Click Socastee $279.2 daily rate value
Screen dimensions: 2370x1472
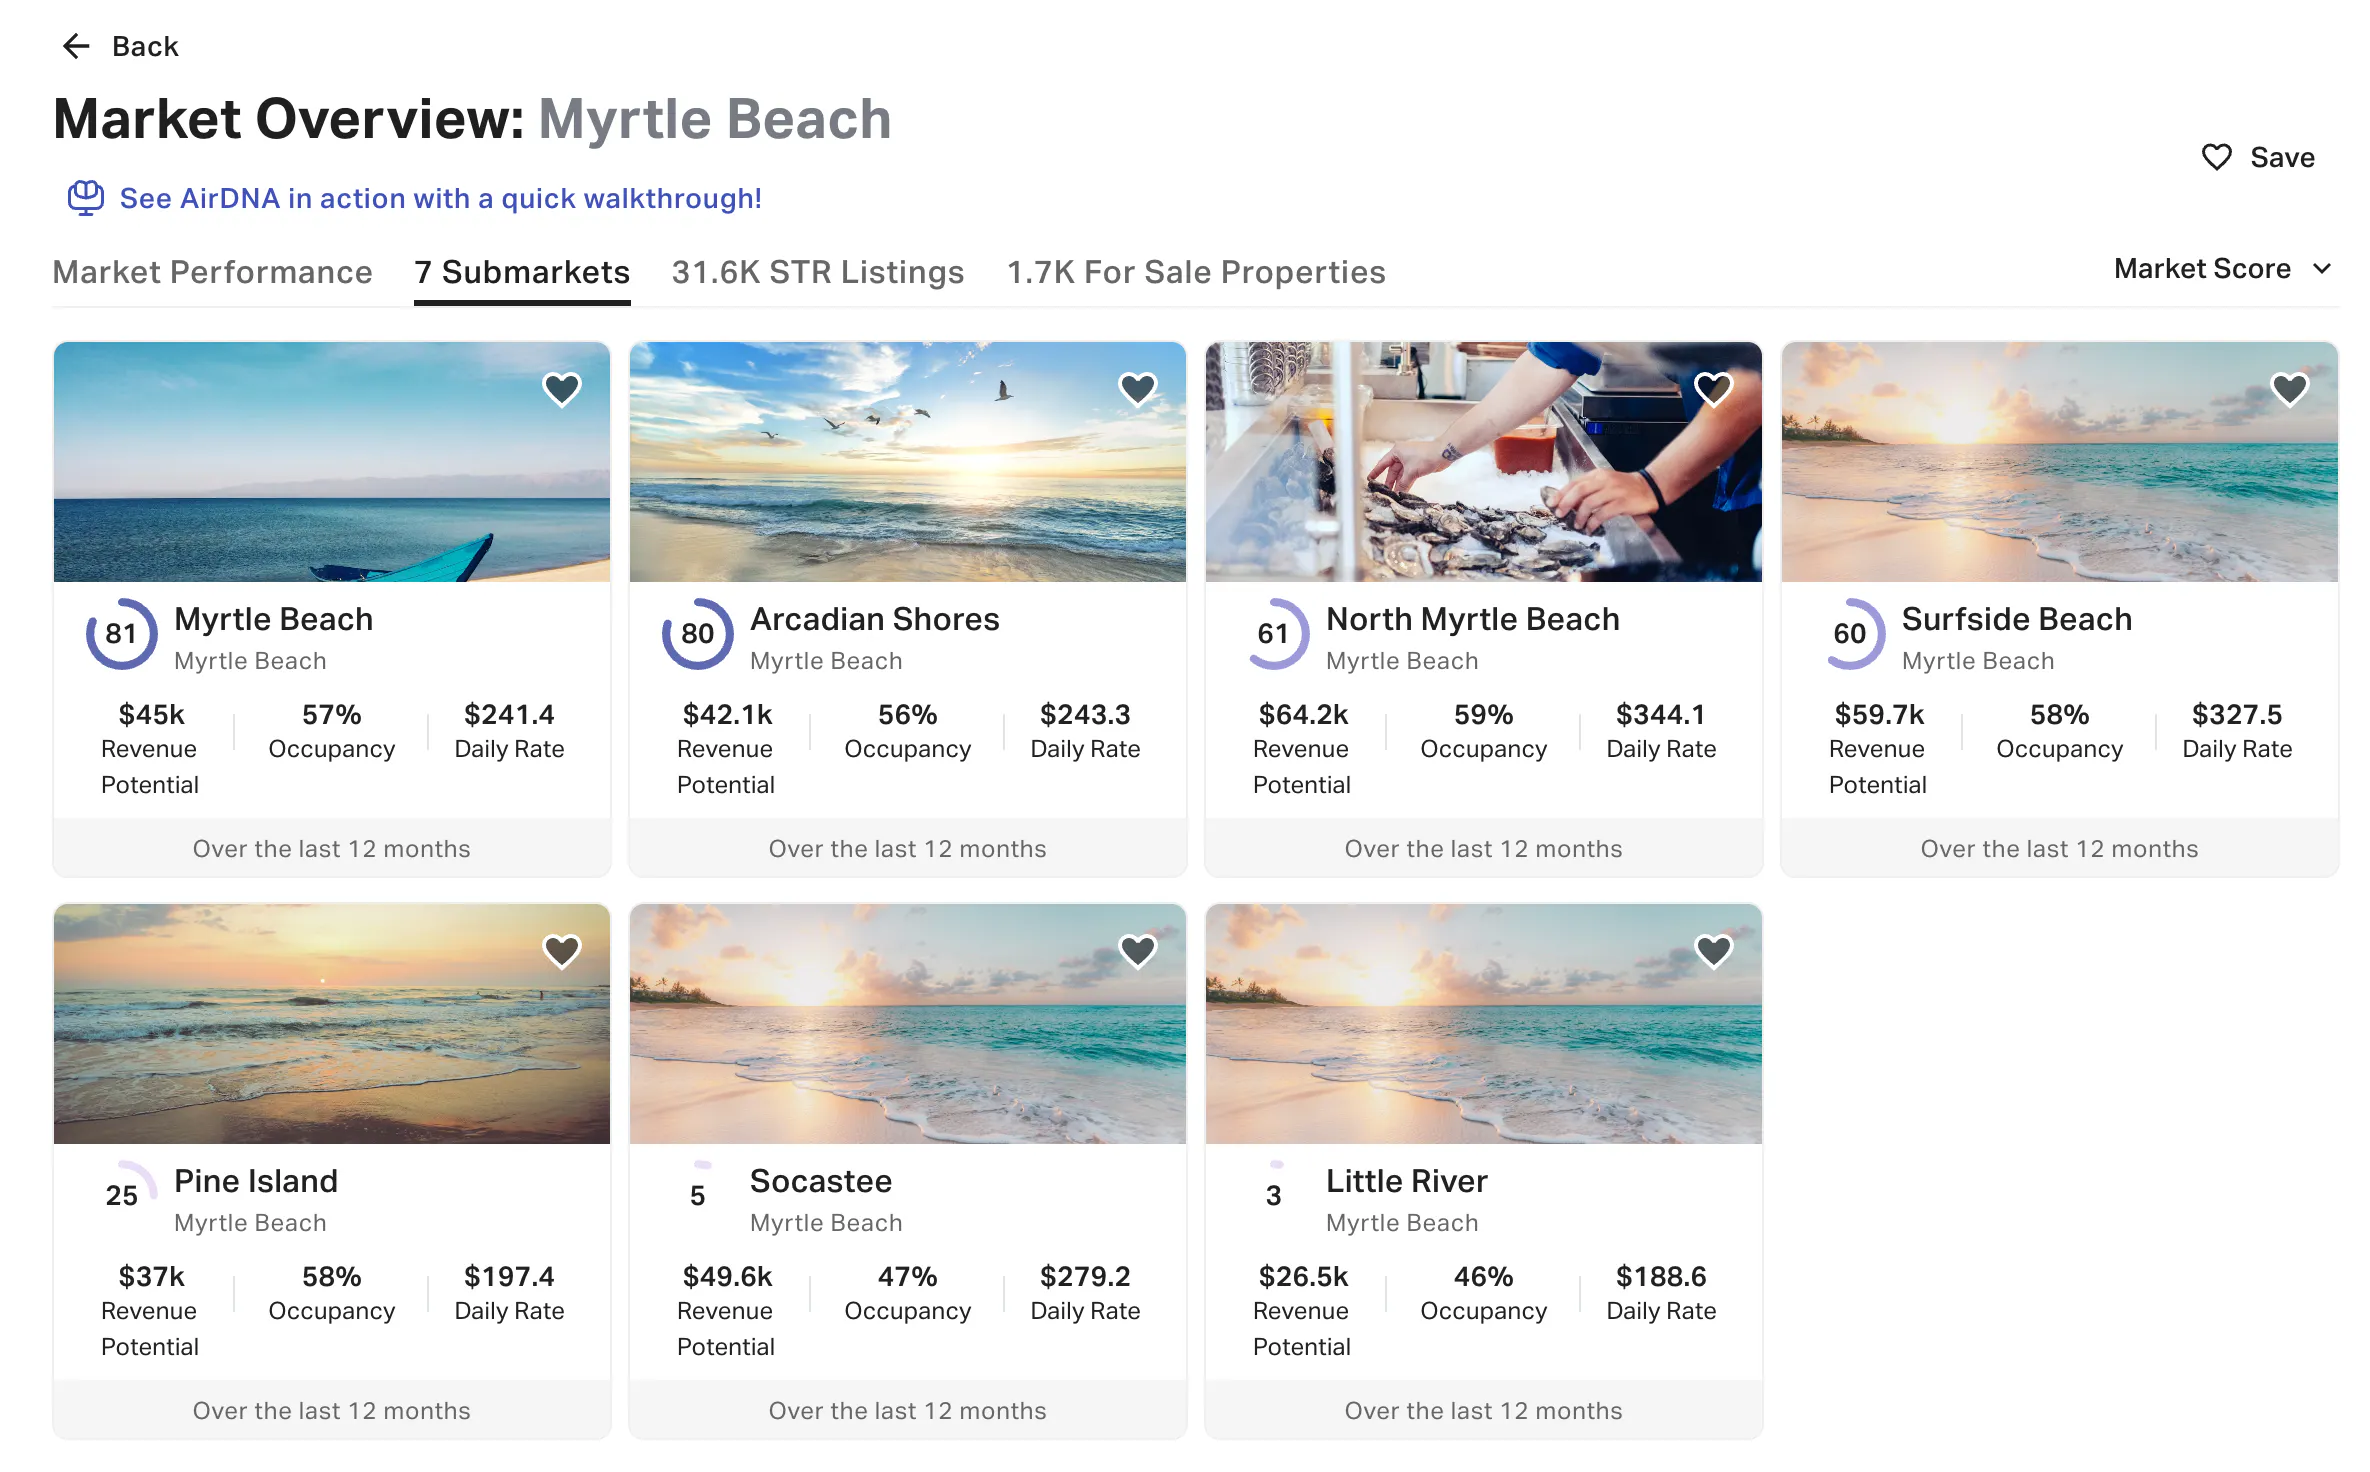click(1085, 1276)
